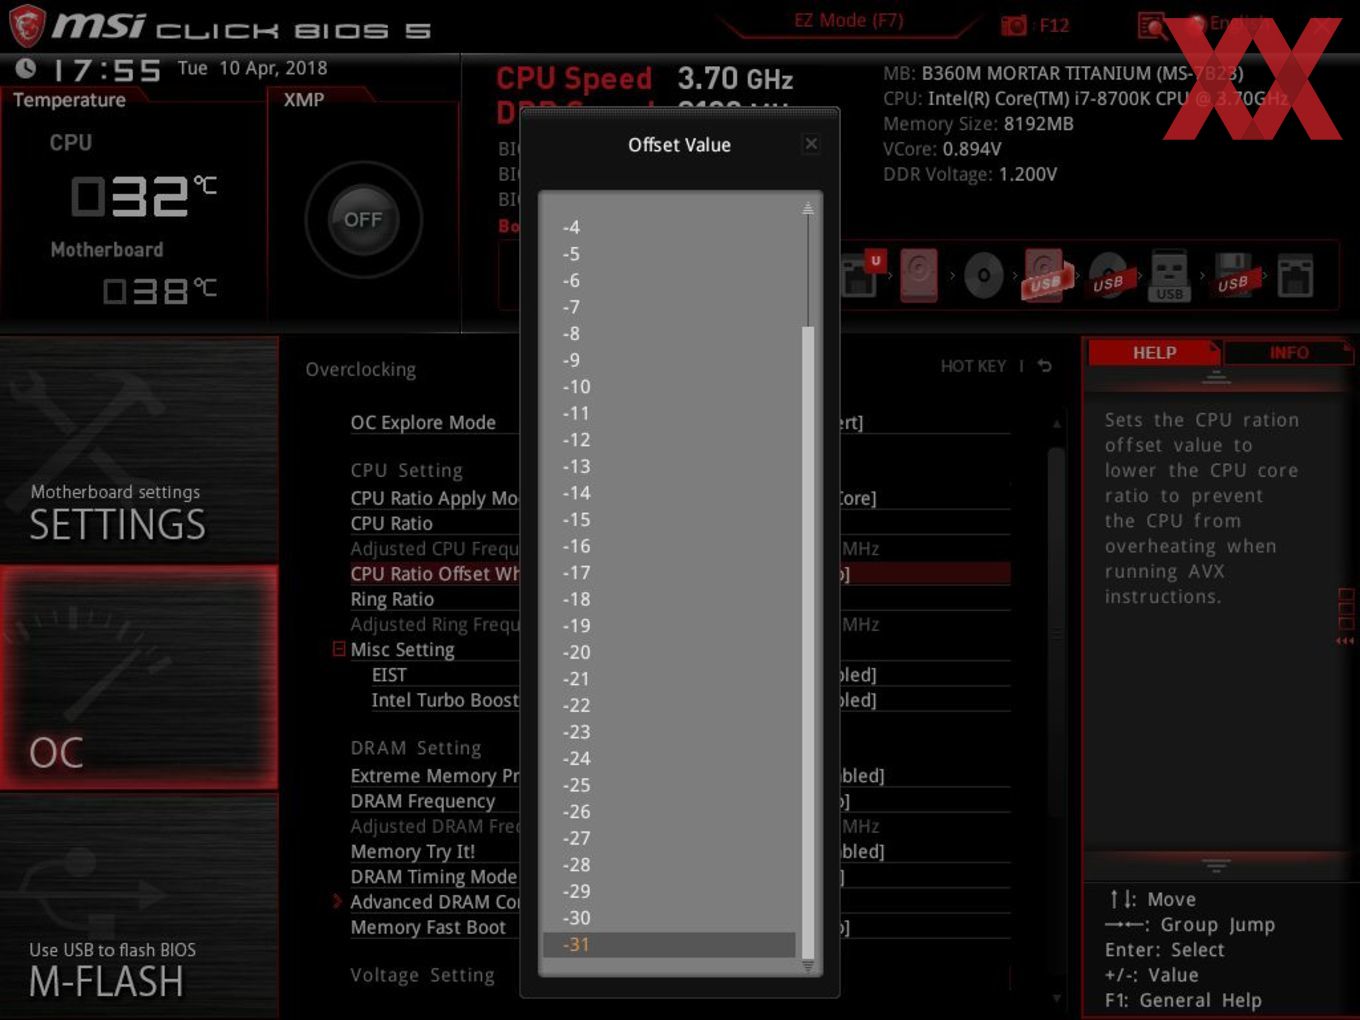Select the CPU Ratio setting row
This screenshot has height=1020, width=1360.
[680, 523]
